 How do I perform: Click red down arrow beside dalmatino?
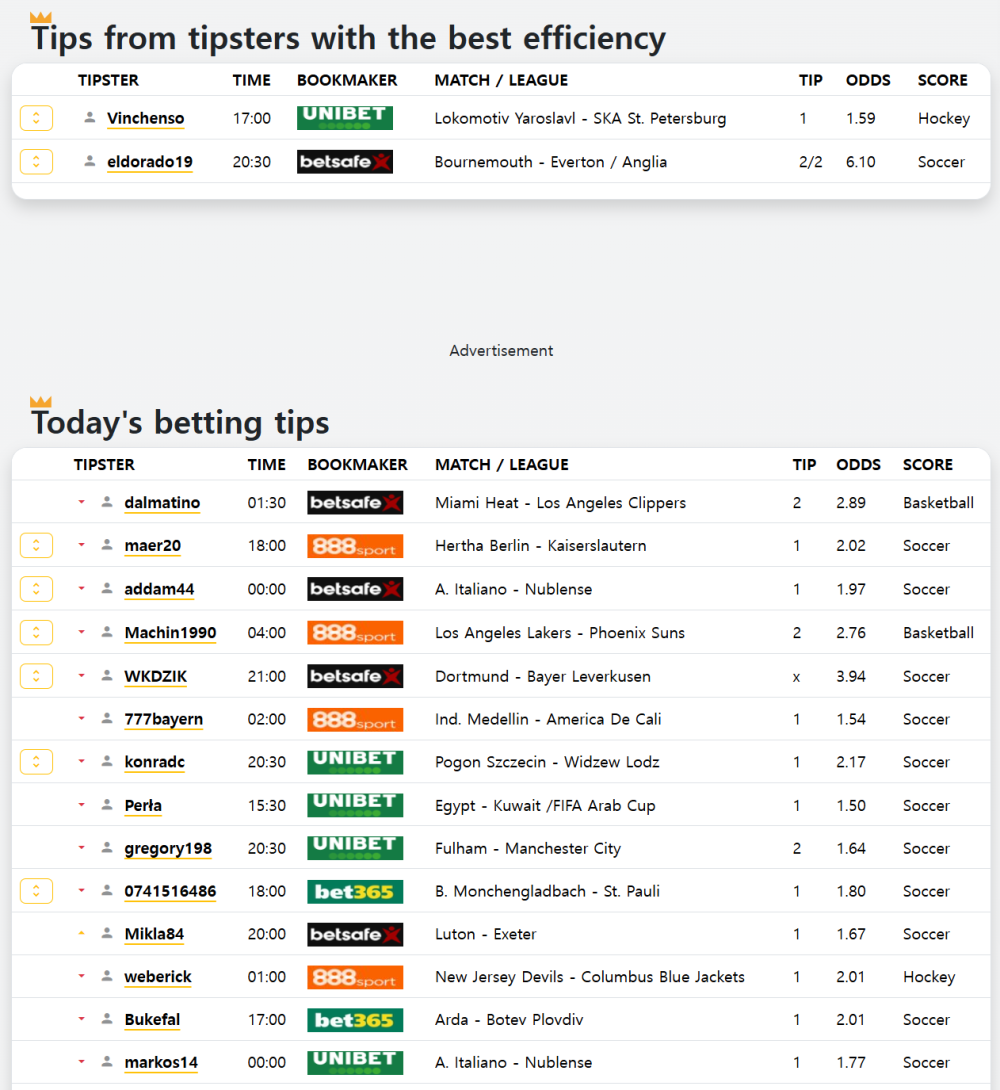tap(81, 502)
